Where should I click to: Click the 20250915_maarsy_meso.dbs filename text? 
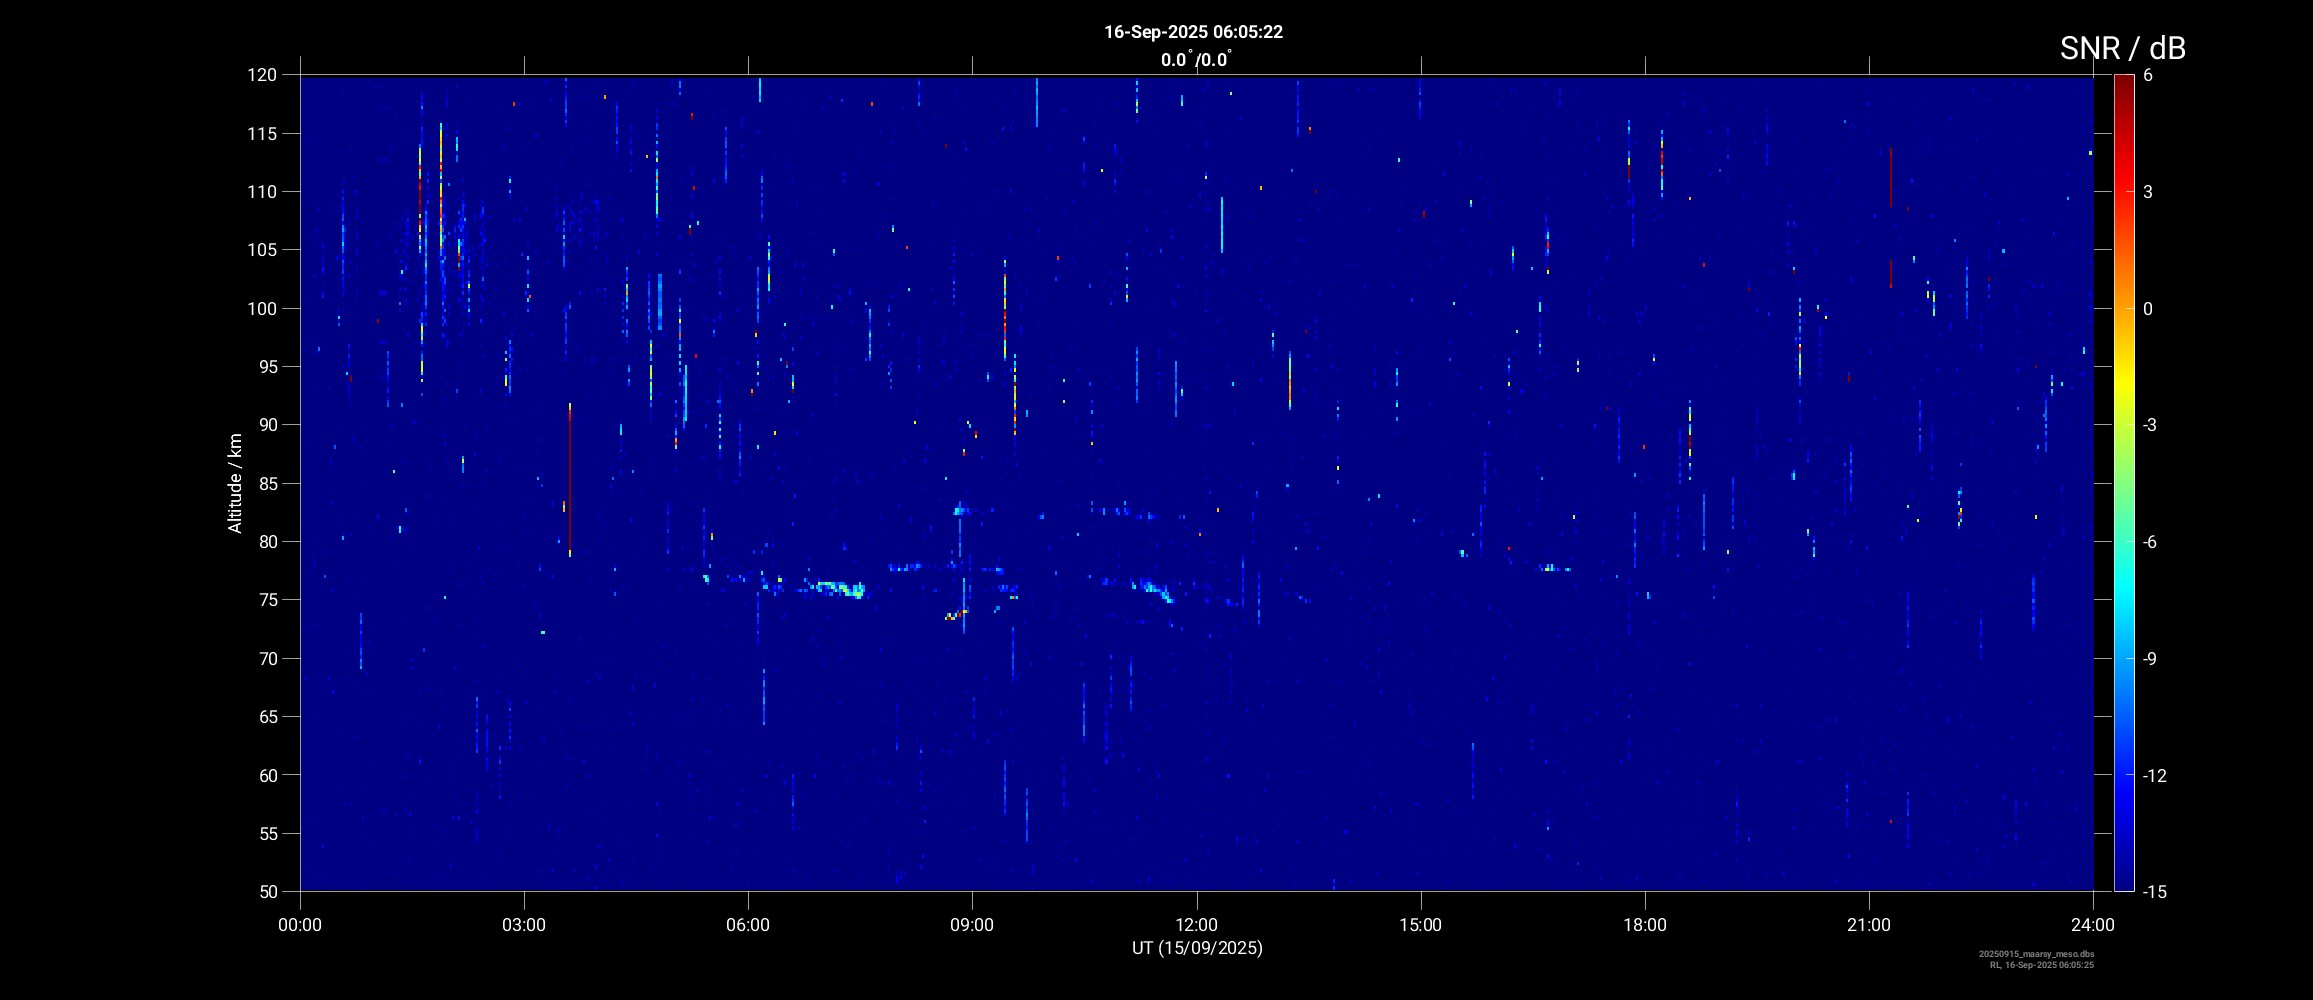point(2036,954)
